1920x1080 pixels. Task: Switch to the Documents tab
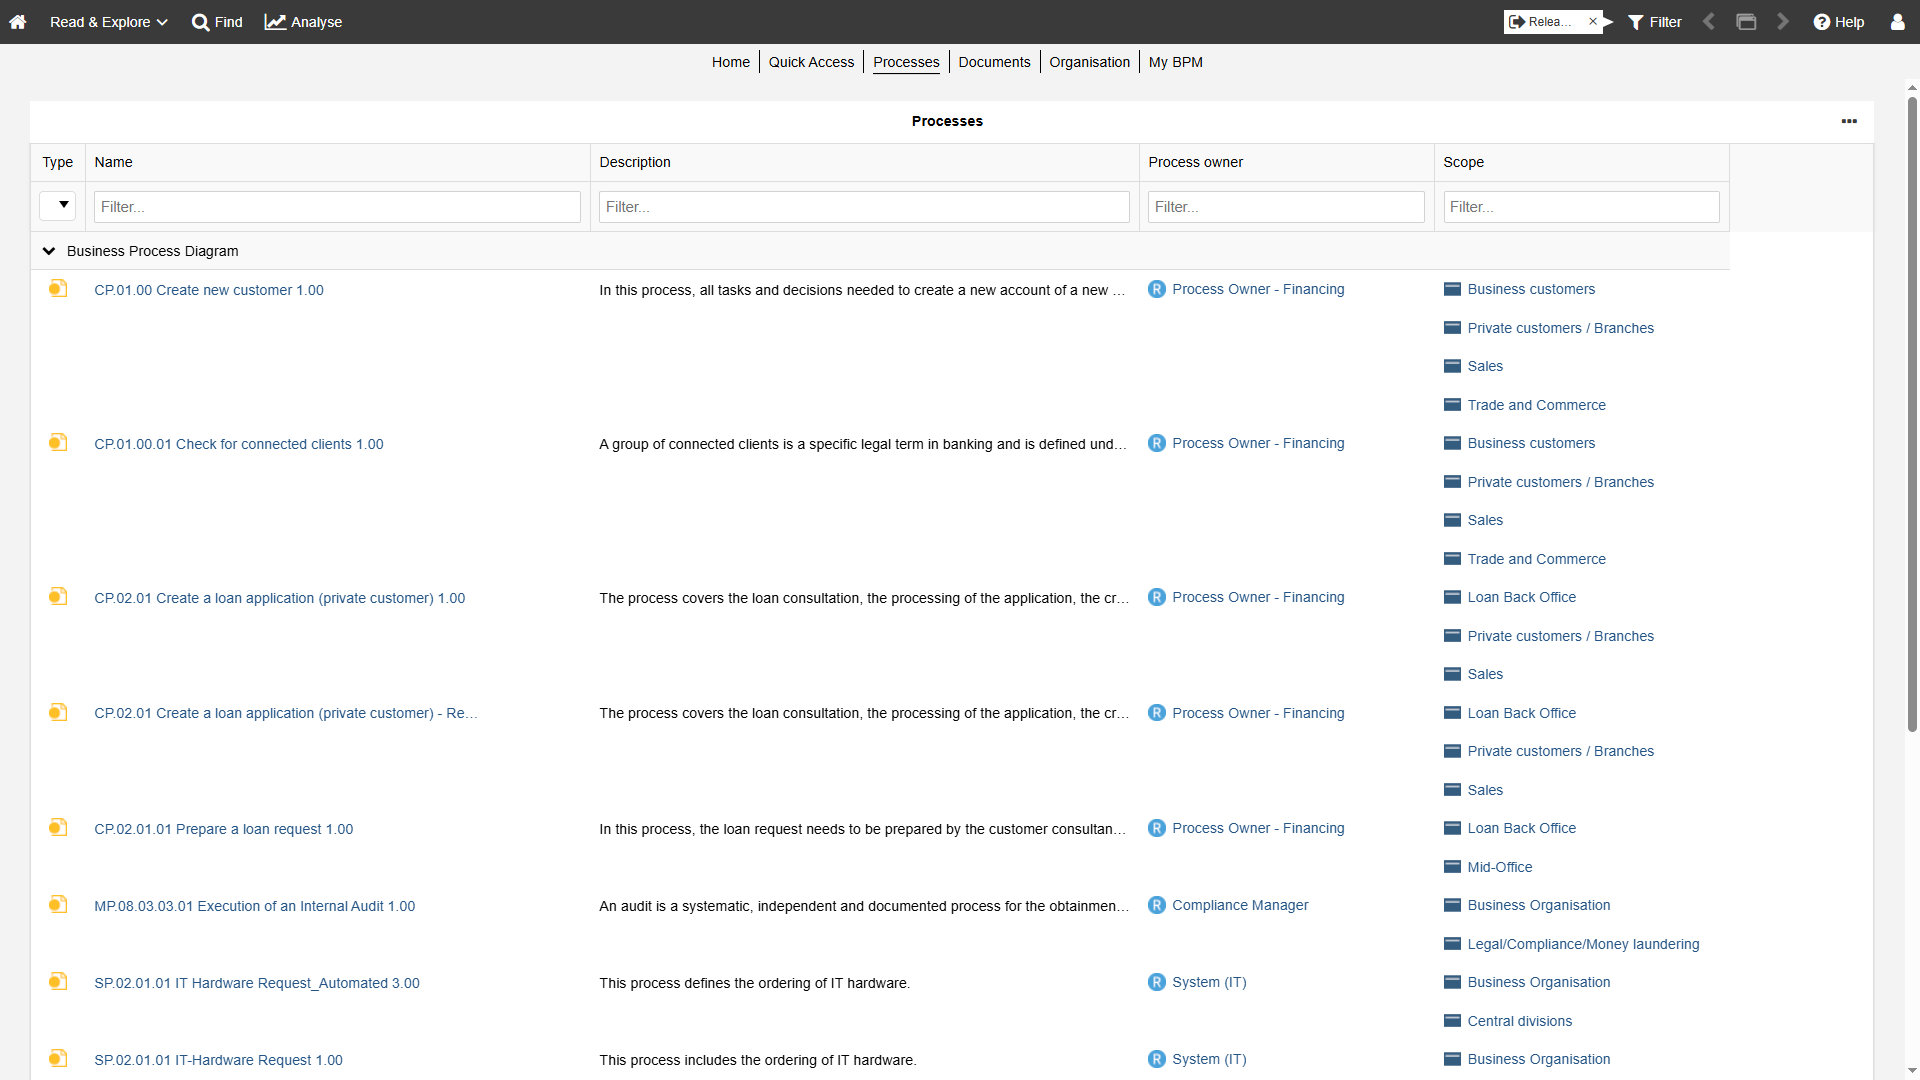tap(994, 62)
